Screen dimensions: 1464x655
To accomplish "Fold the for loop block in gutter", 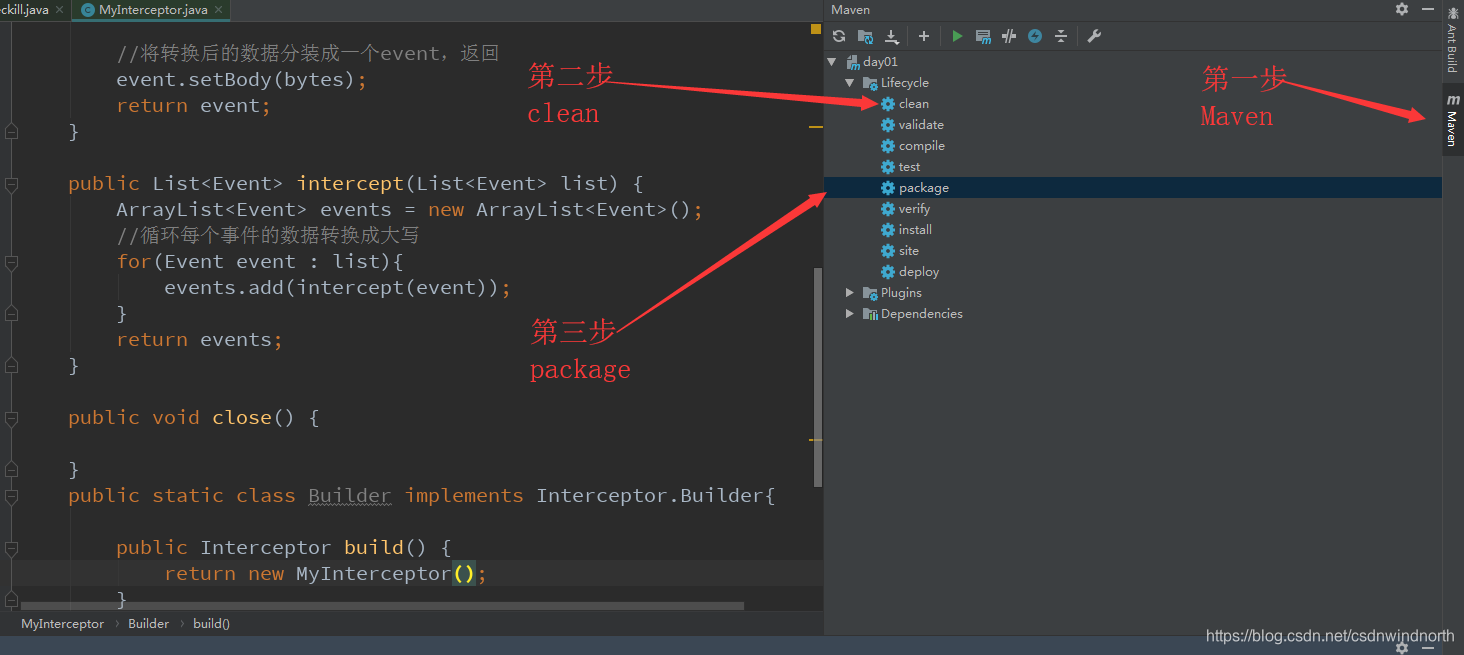I will click(x=11, y=262).
